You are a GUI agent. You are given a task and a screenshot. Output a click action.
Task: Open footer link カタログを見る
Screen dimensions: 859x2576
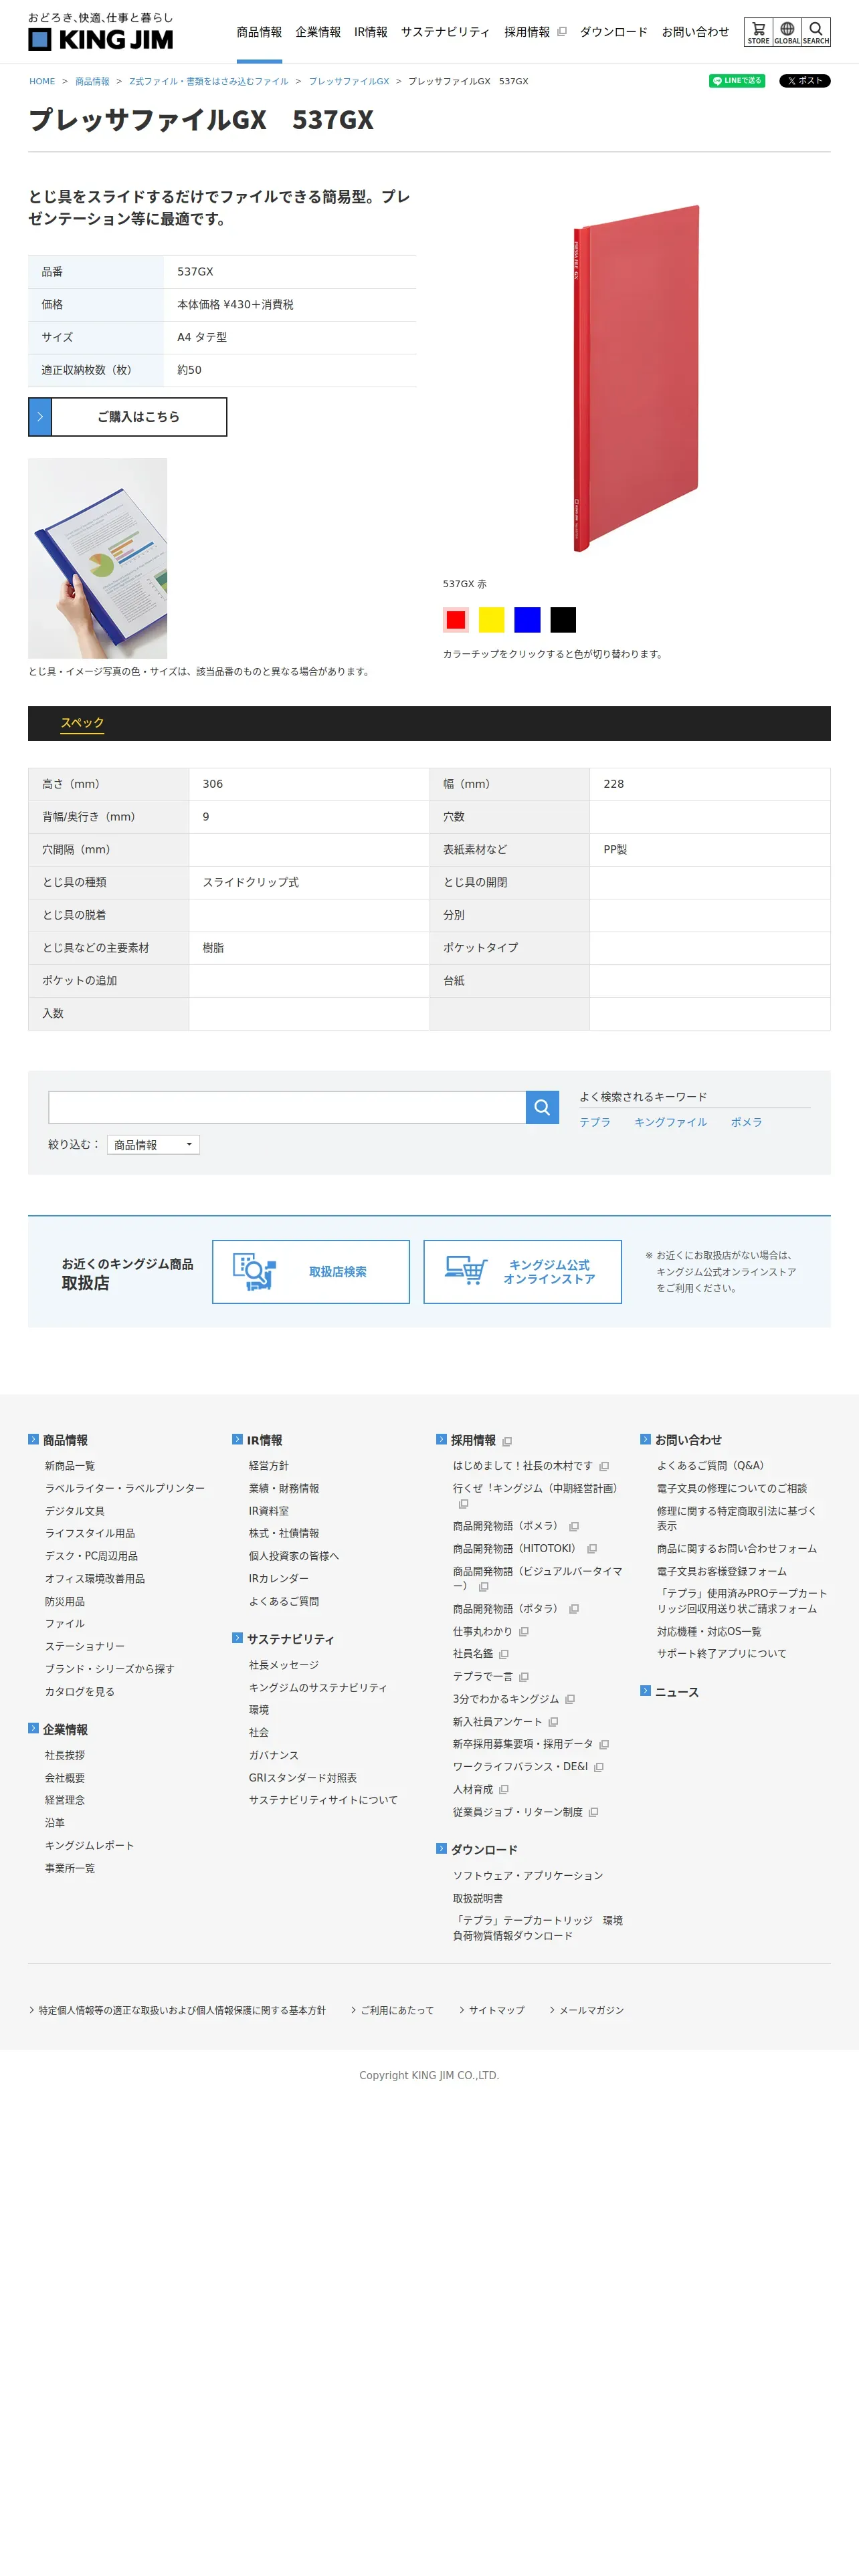tap(80, 1692)
